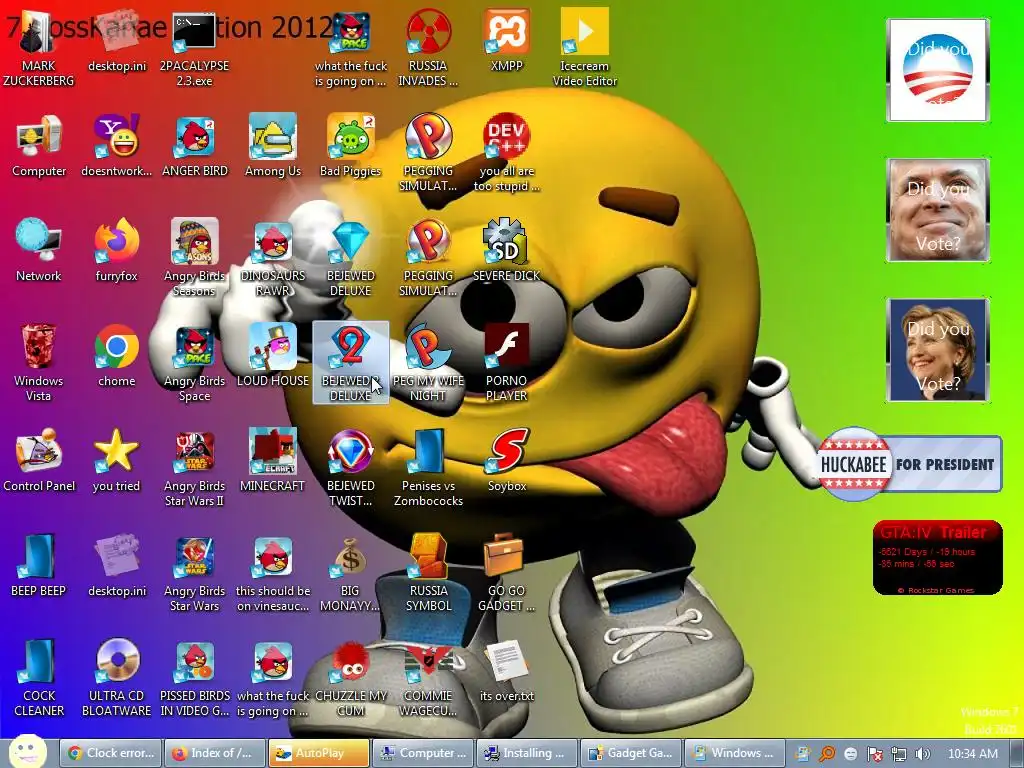The image size is (1024, 768).
Task: Open the volume speaker tray icon
Action: 922,754
